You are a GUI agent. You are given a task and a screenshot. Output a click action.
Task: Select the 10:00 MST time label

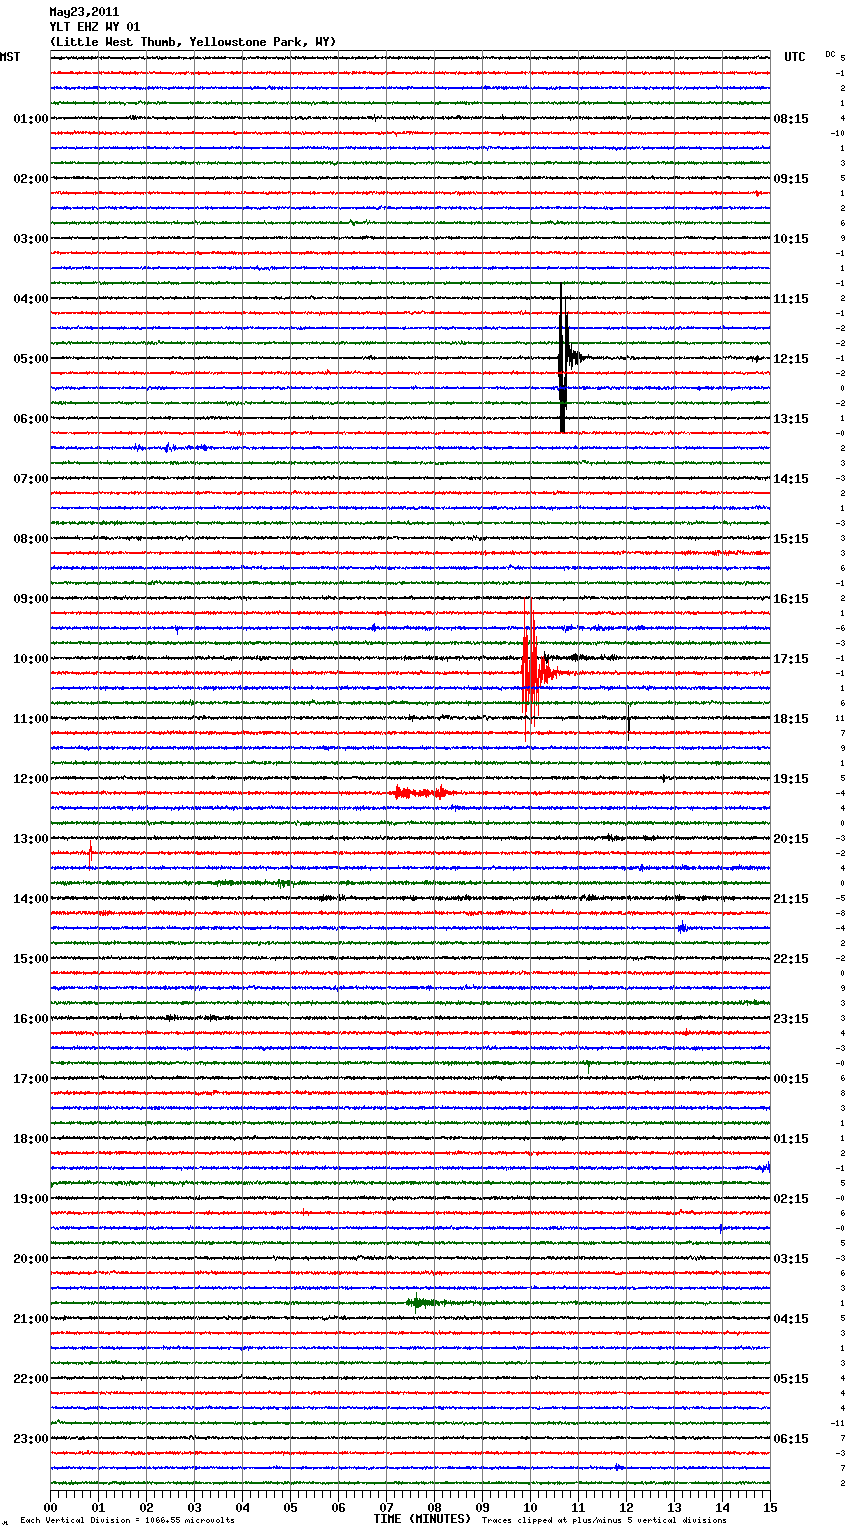(30, 659)
